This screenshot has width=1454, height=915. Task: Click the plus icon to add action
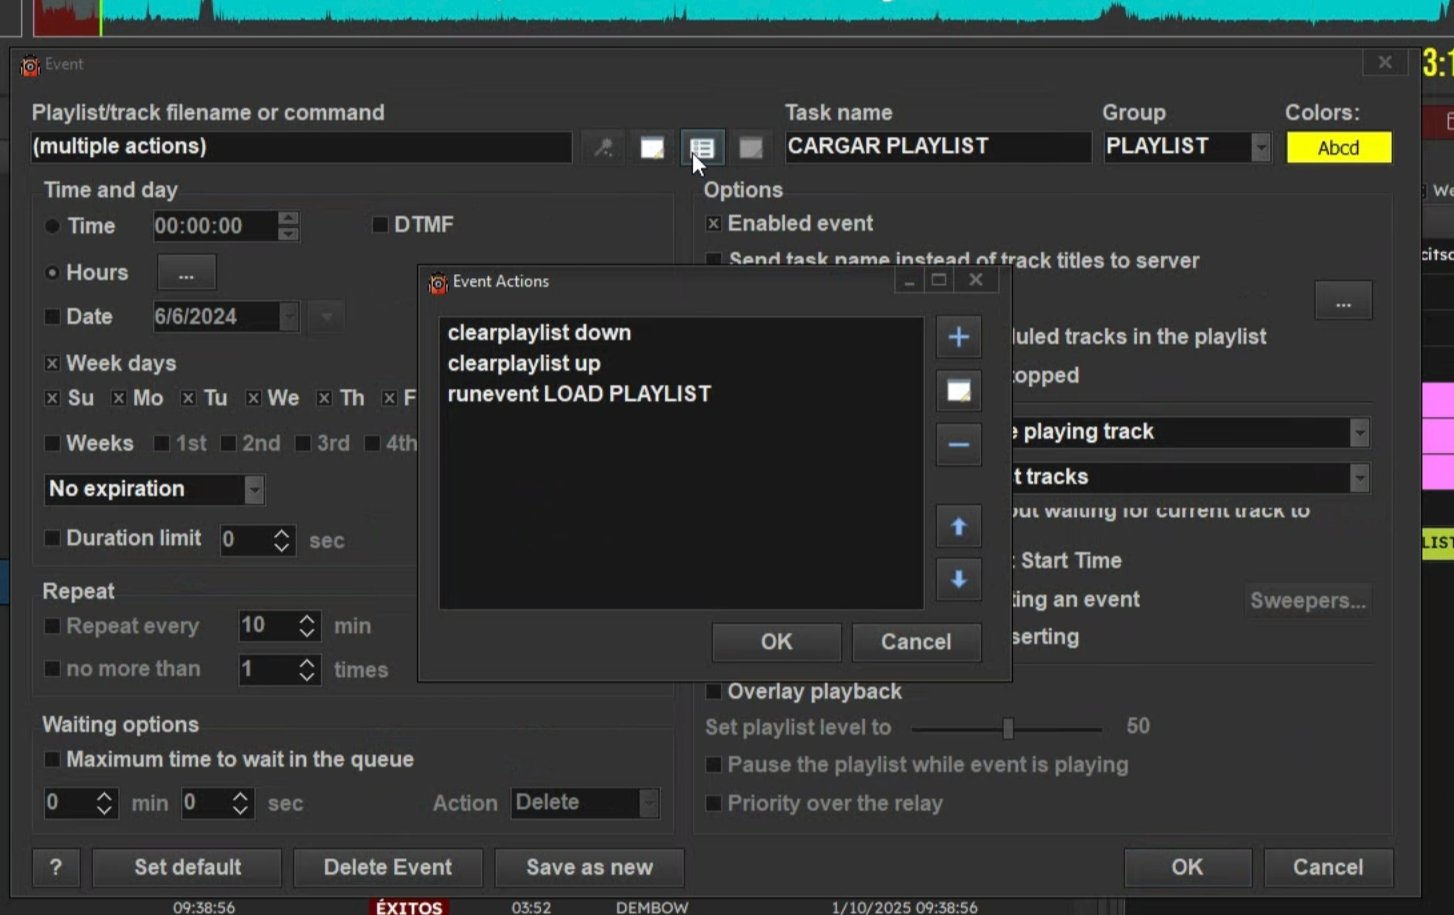958,337
